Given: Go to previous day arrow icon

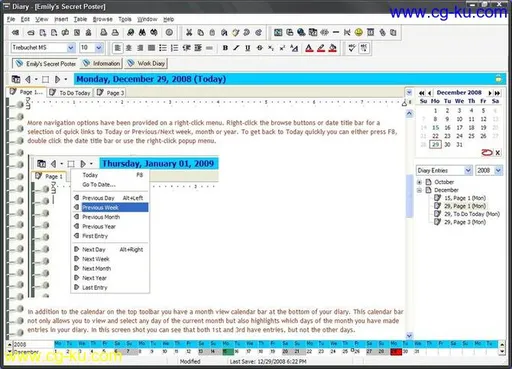Looking at the screenshot, I should 28,79.
